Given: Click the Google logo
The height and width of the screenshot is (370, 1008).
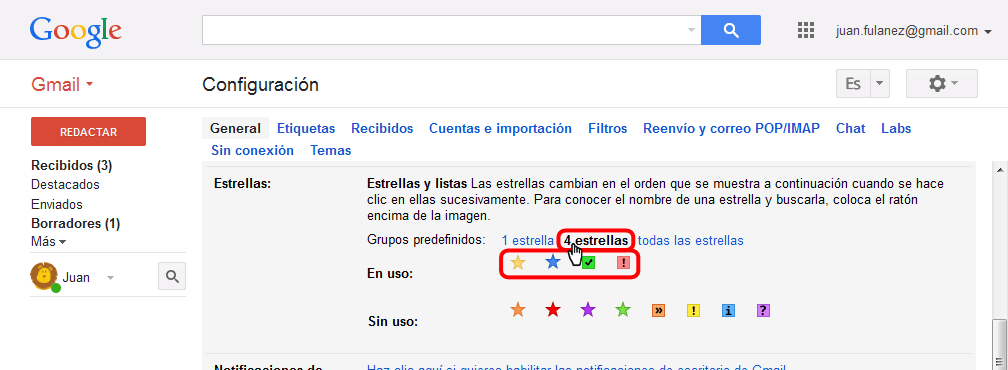Looking at the screenshot, I should [75, 31].
